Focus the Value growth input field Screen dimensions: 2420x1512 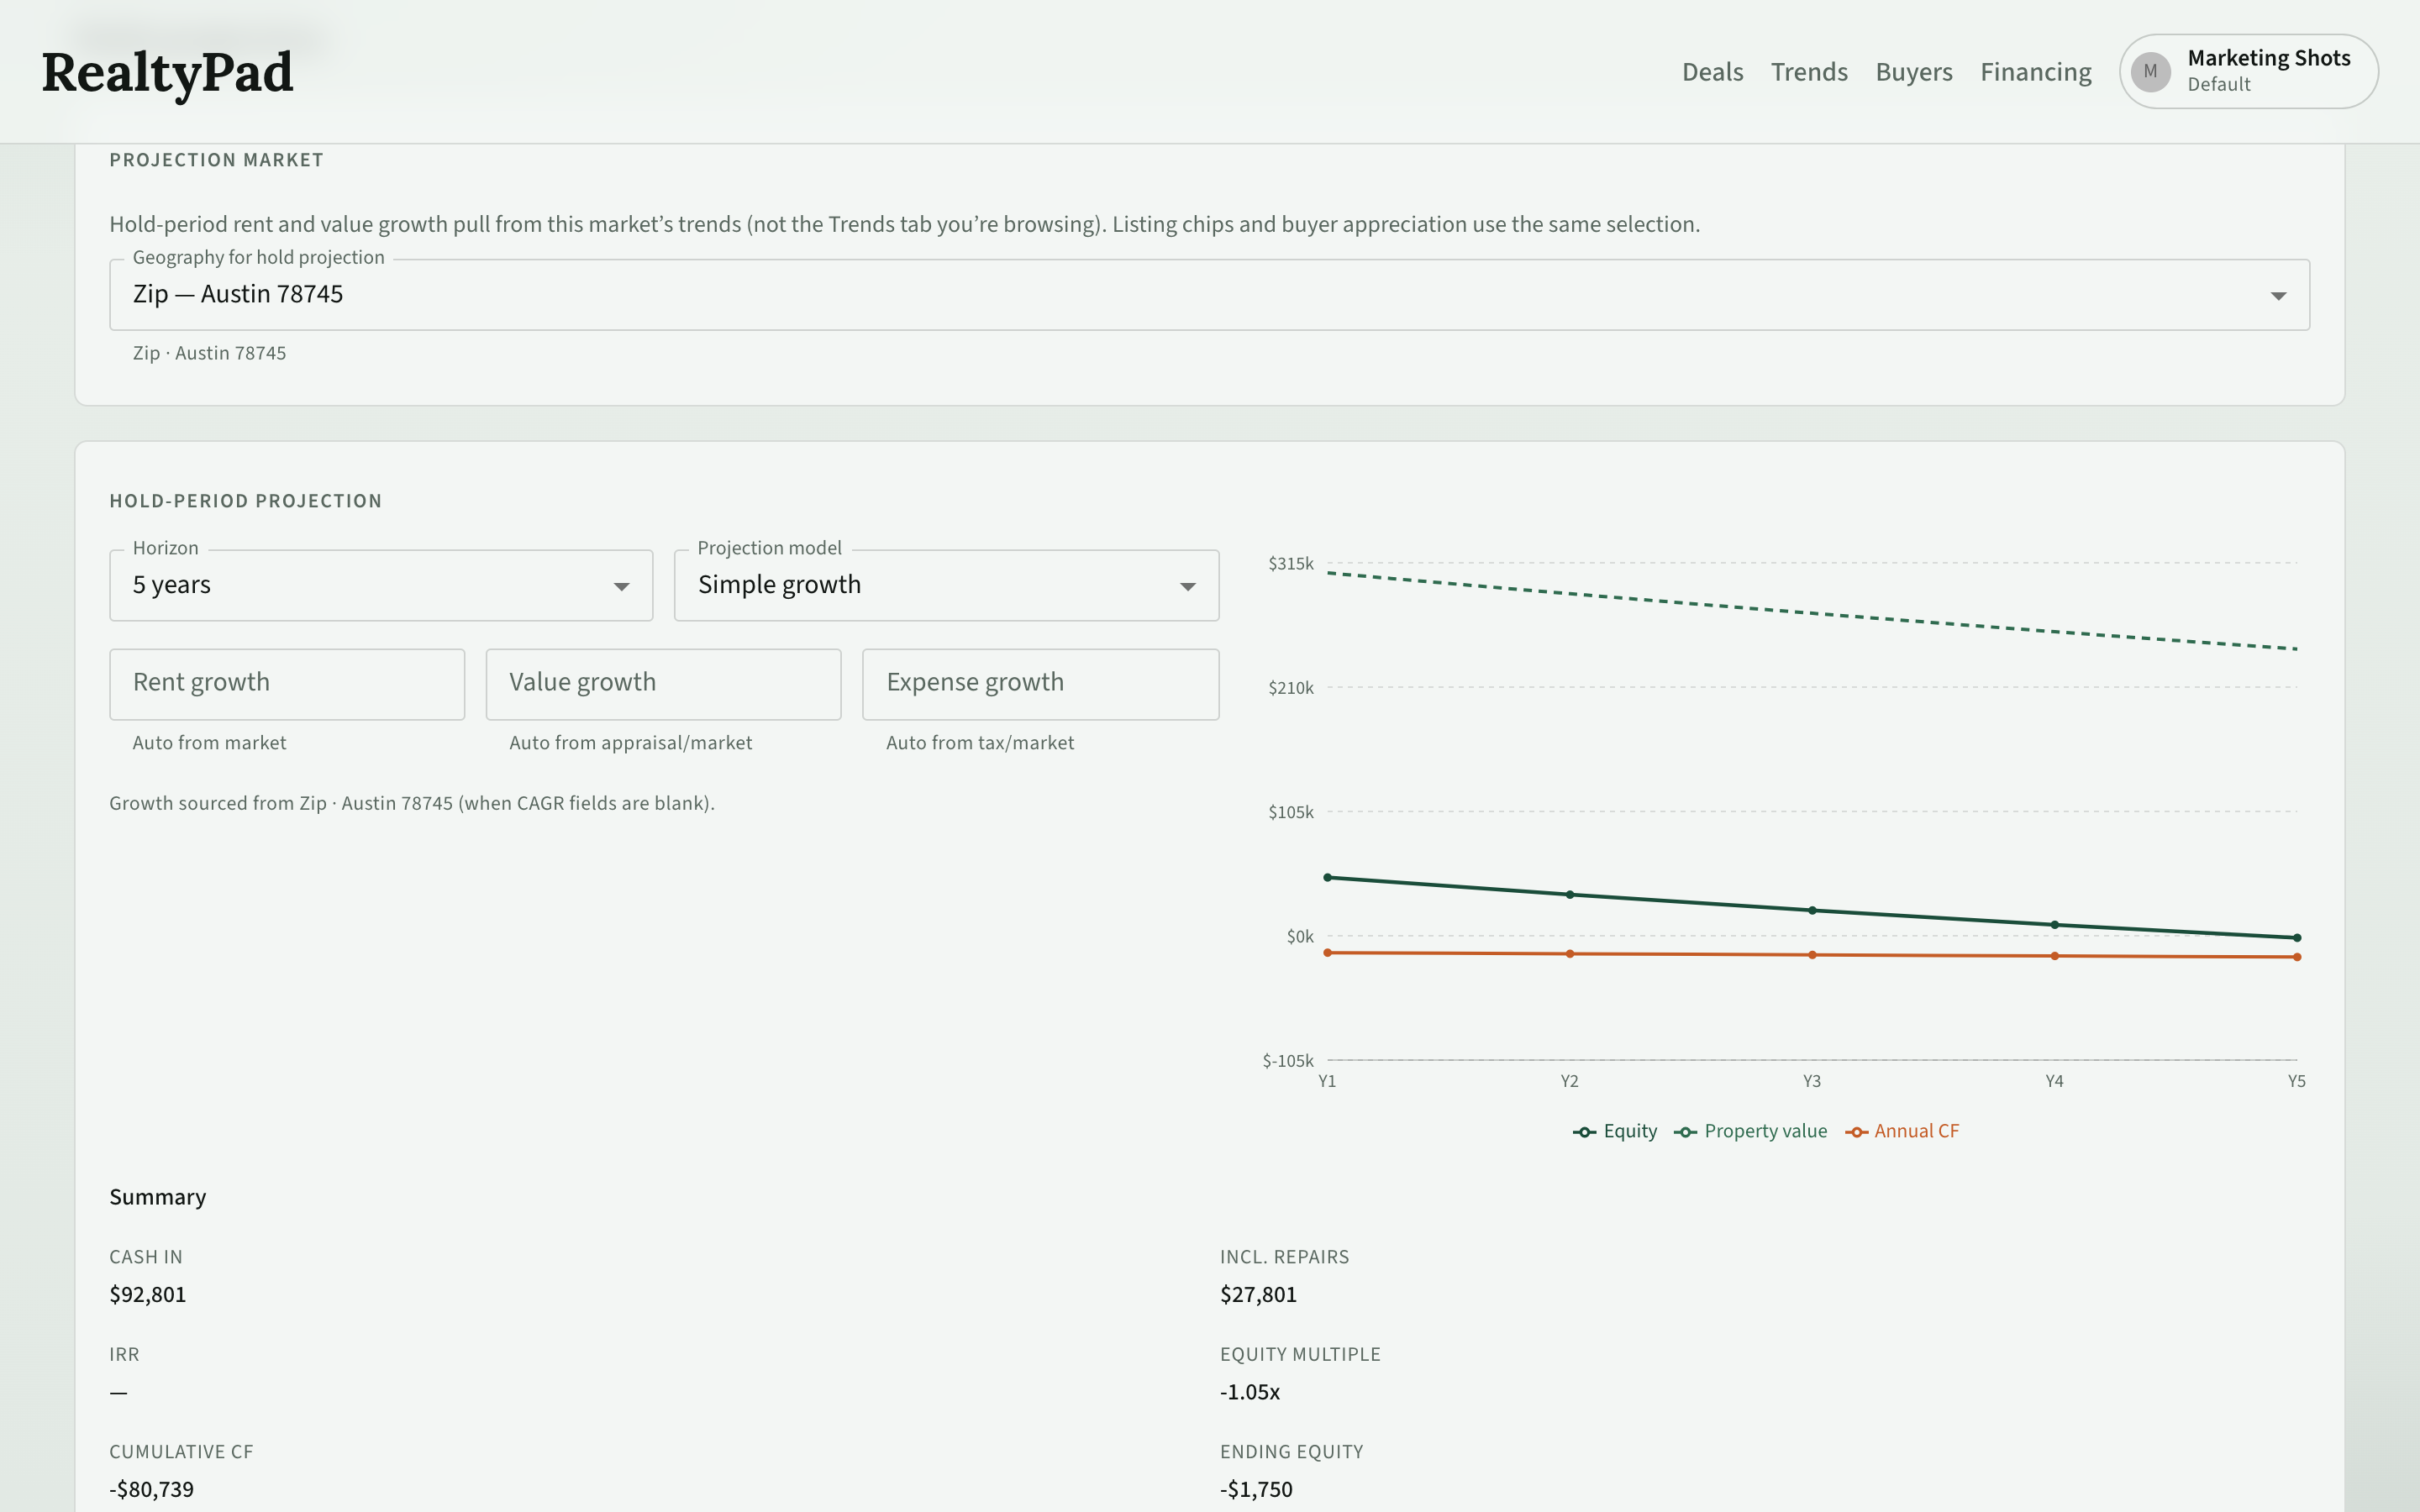663,684
